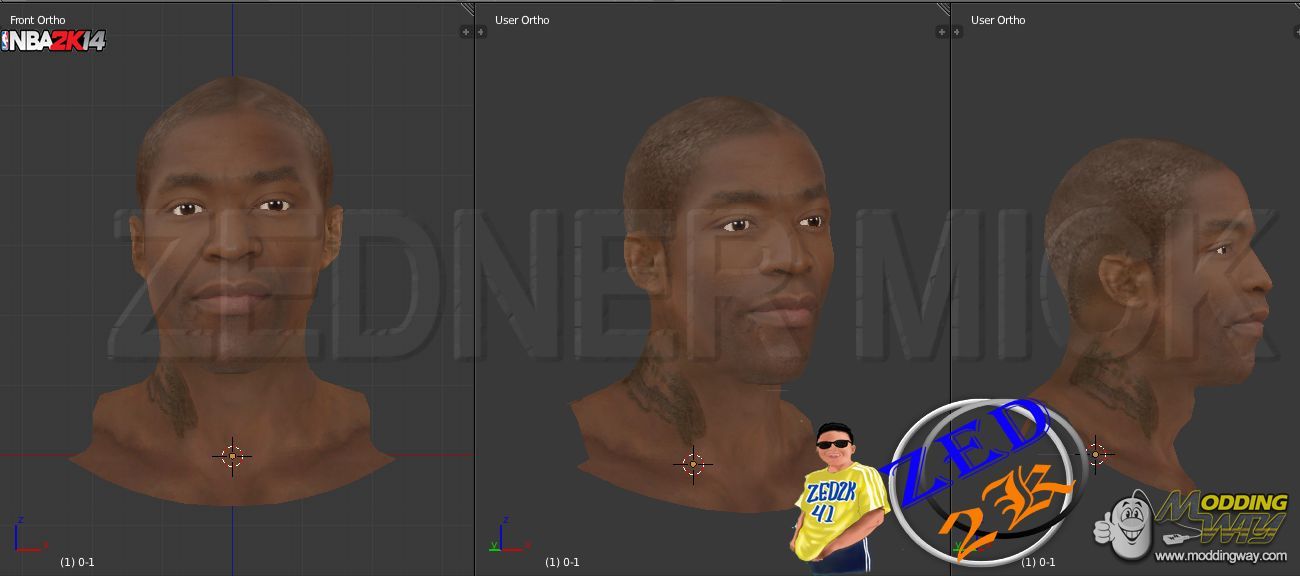
Task: Click the User Ortho label in middle viewport
Action: (x=522, y=20)
